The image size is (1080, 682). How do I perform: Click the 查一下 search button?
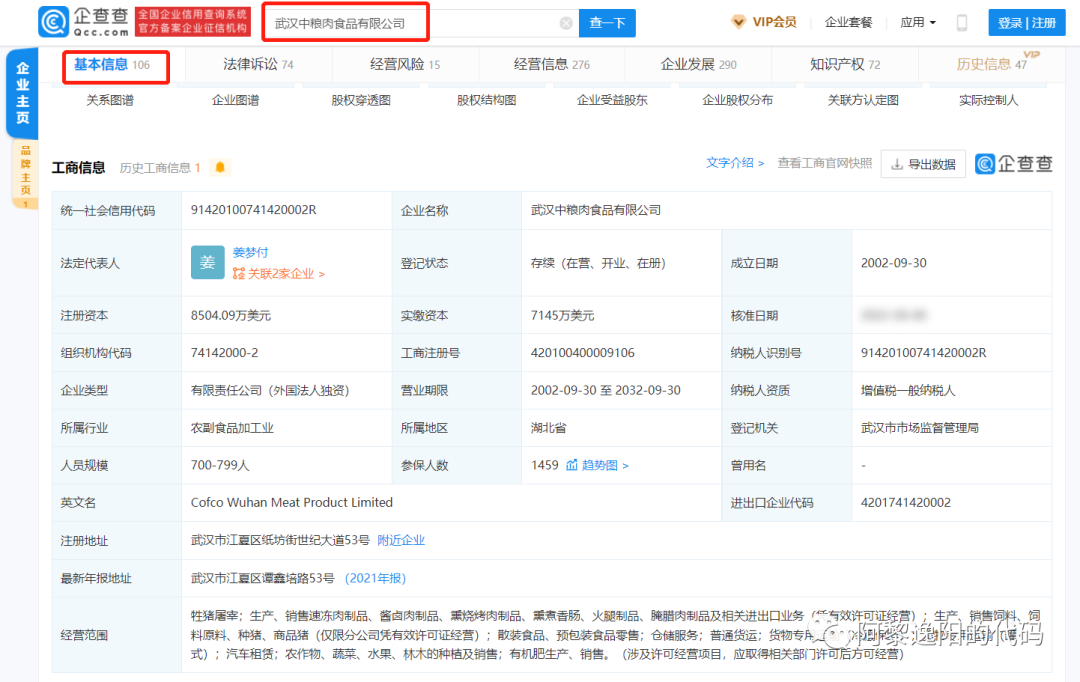coord(607,23)
